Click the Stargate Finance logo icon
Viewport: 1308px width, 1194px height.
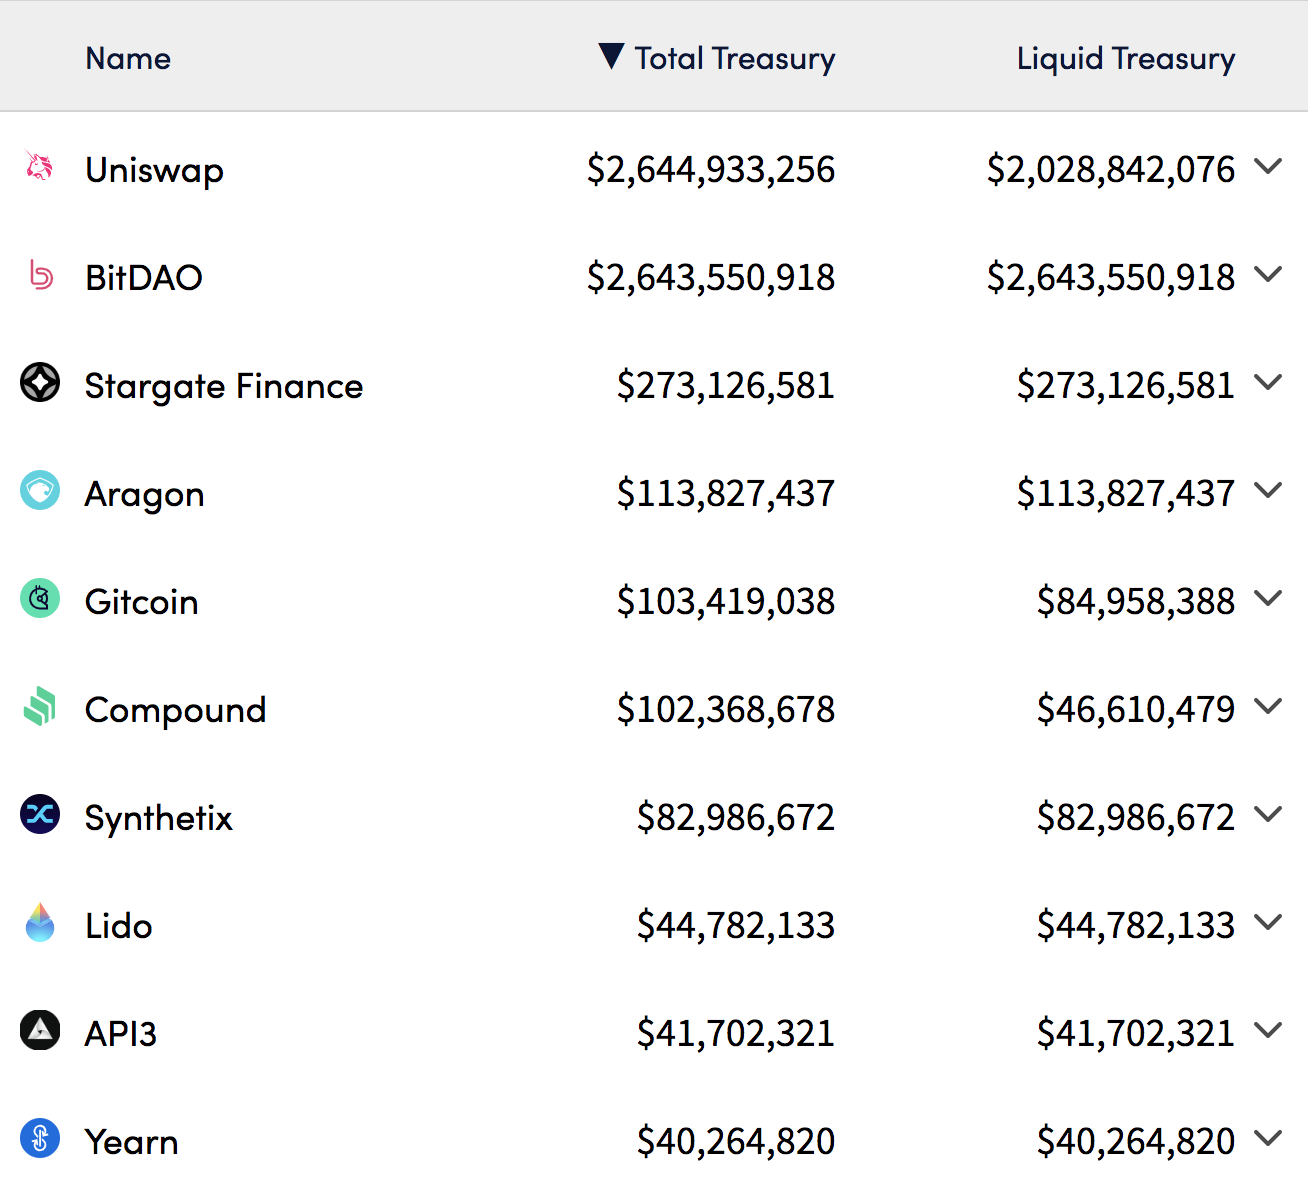(x=40, y=383)
